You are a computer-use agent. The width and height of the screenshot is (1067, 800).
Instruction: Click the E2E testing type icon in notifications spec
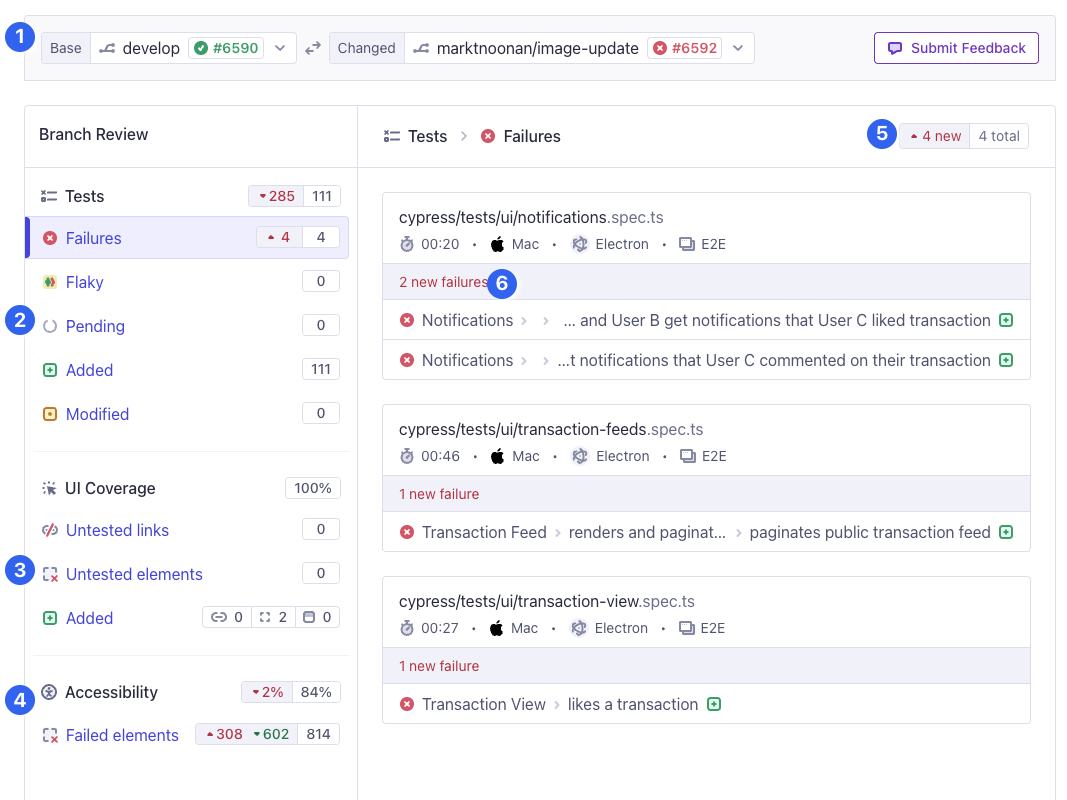[x=687, y=244]
